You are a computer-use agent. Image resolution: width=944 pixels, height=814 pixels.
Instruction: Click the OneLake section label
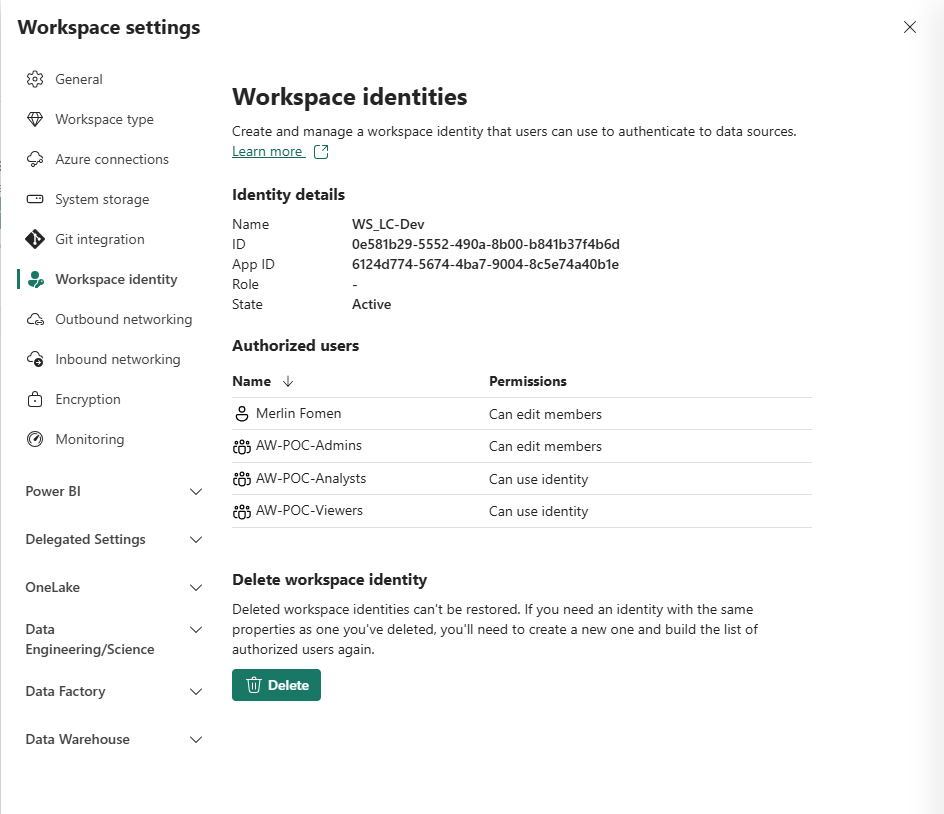(52, 587)
